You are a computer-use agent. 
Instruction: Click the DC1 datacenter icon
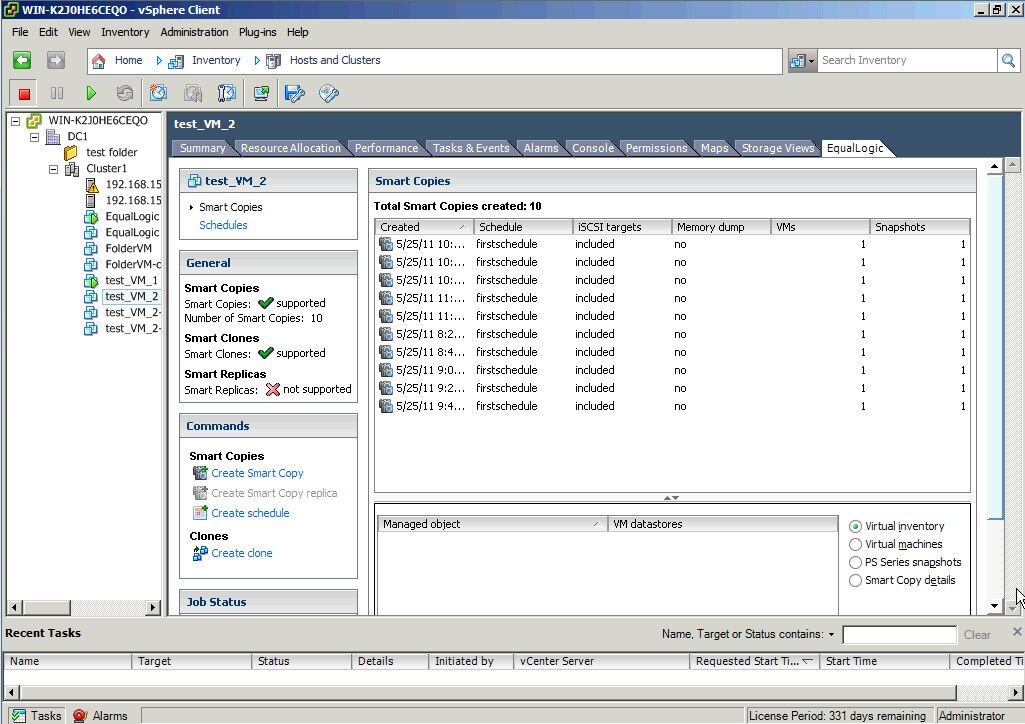(x=53, y=137)
